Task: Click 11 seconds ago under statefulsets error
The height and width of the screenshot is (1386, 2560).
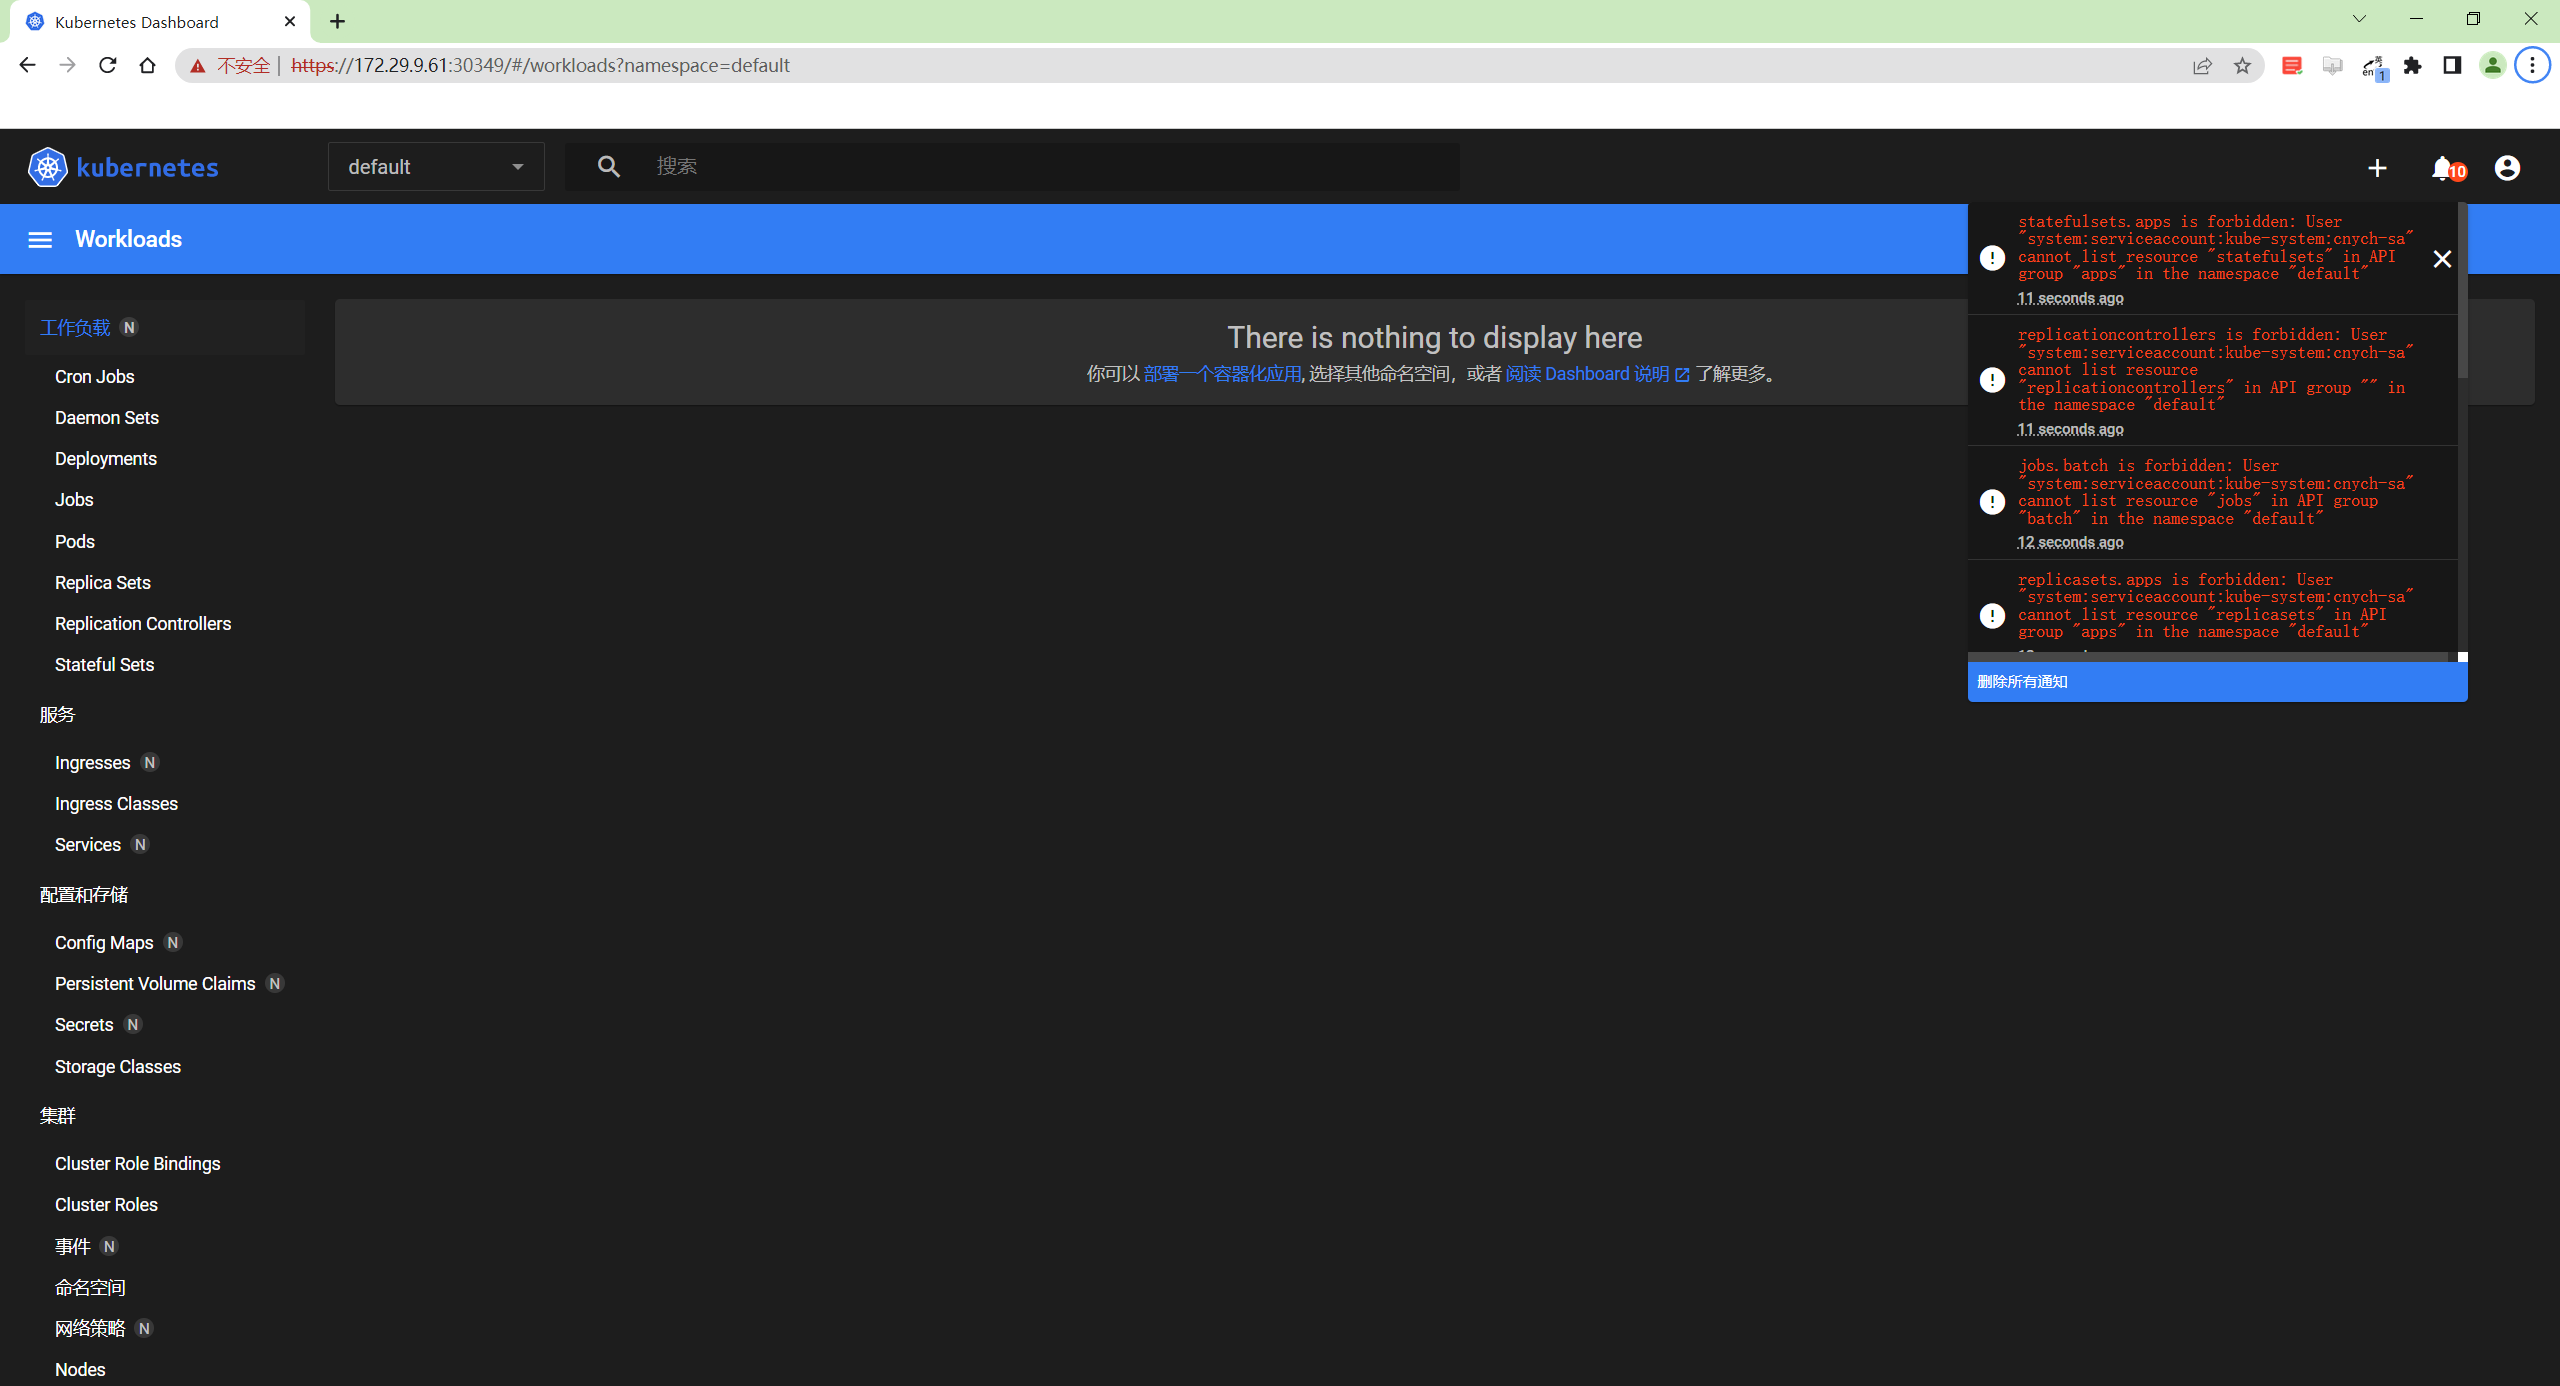Action: pyautogui.click(x=2070, y=299)
